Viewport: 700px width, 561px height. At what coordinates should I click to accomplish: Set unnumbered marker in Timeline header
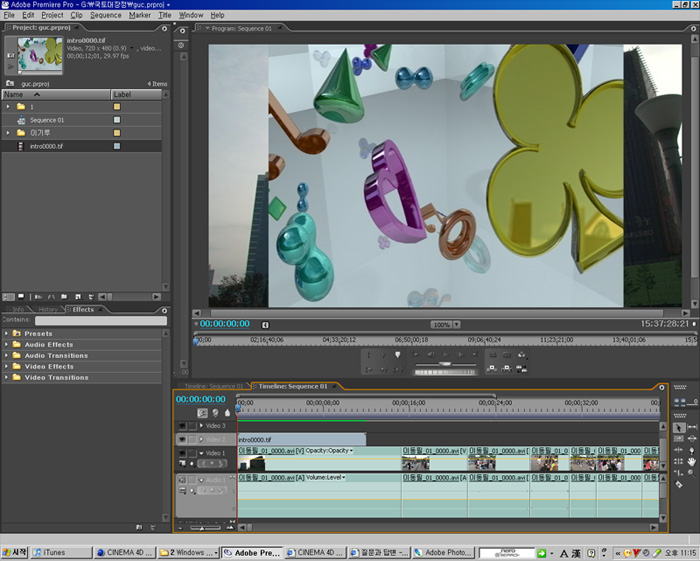pyautogui.click(x=227, y=413)
